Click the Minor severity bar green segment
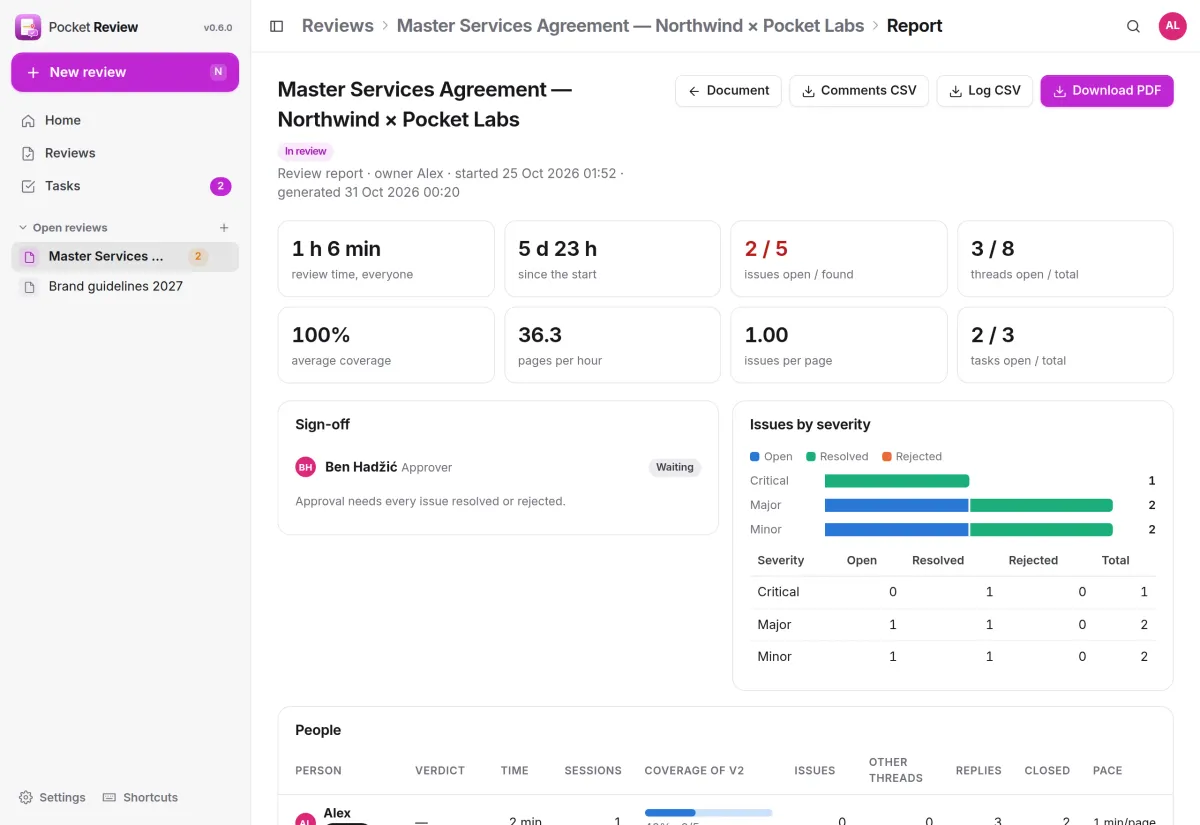Viewport: 1200px width, 825px height. 1041,529
